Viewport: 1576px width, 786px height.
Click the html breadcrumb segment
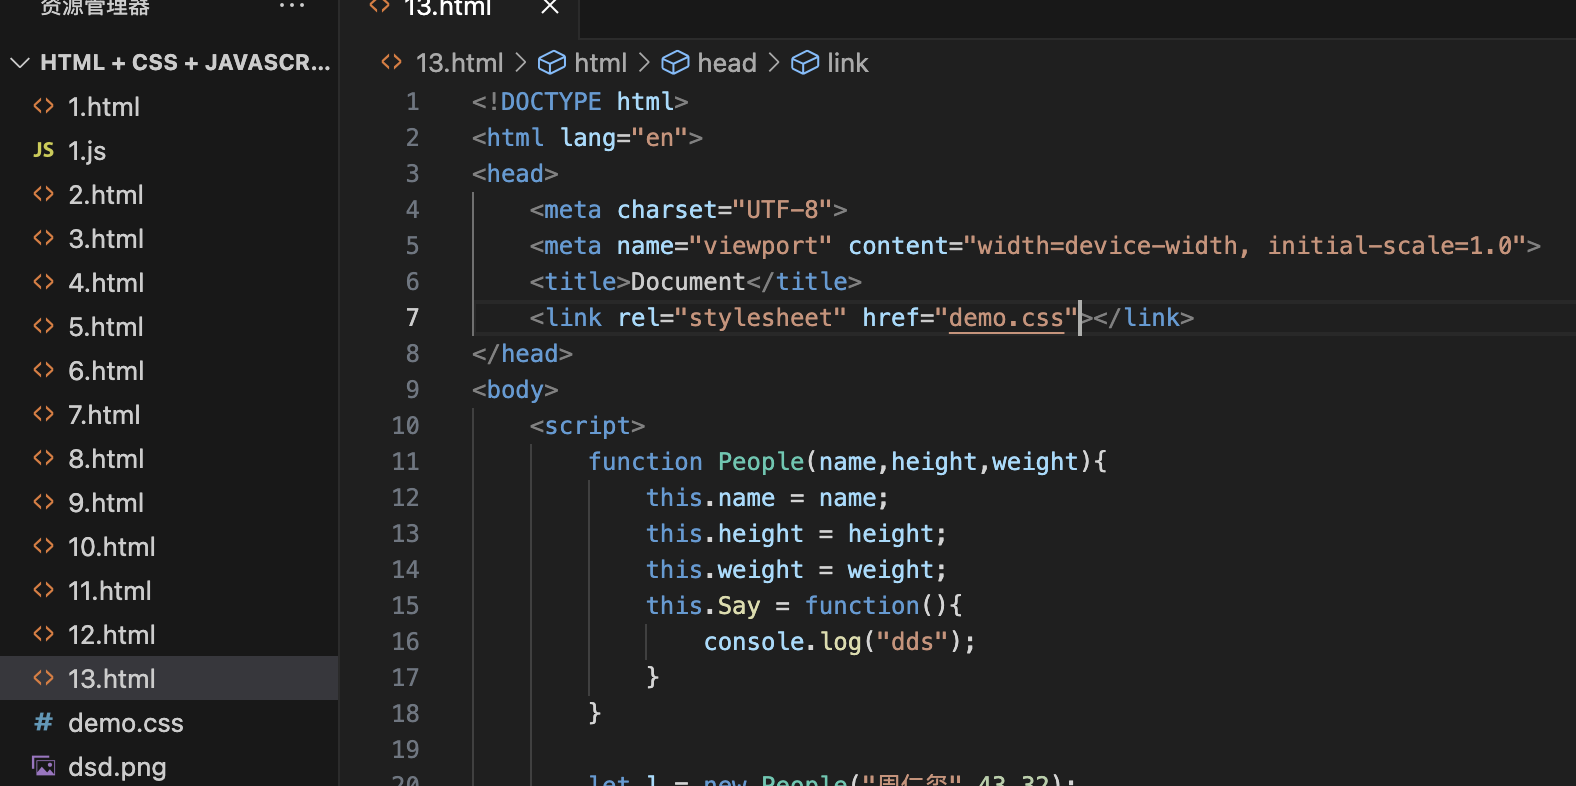[x=600, y=63]
